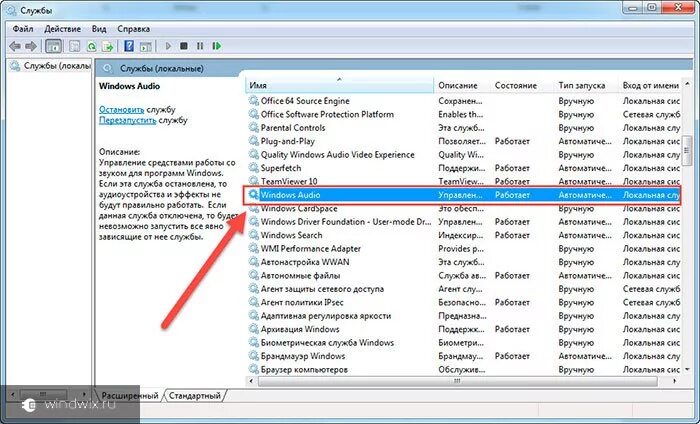Refresh the services list
Image resolution: width=700 pixels, height=424 pixels.
(x=92, y=46)
